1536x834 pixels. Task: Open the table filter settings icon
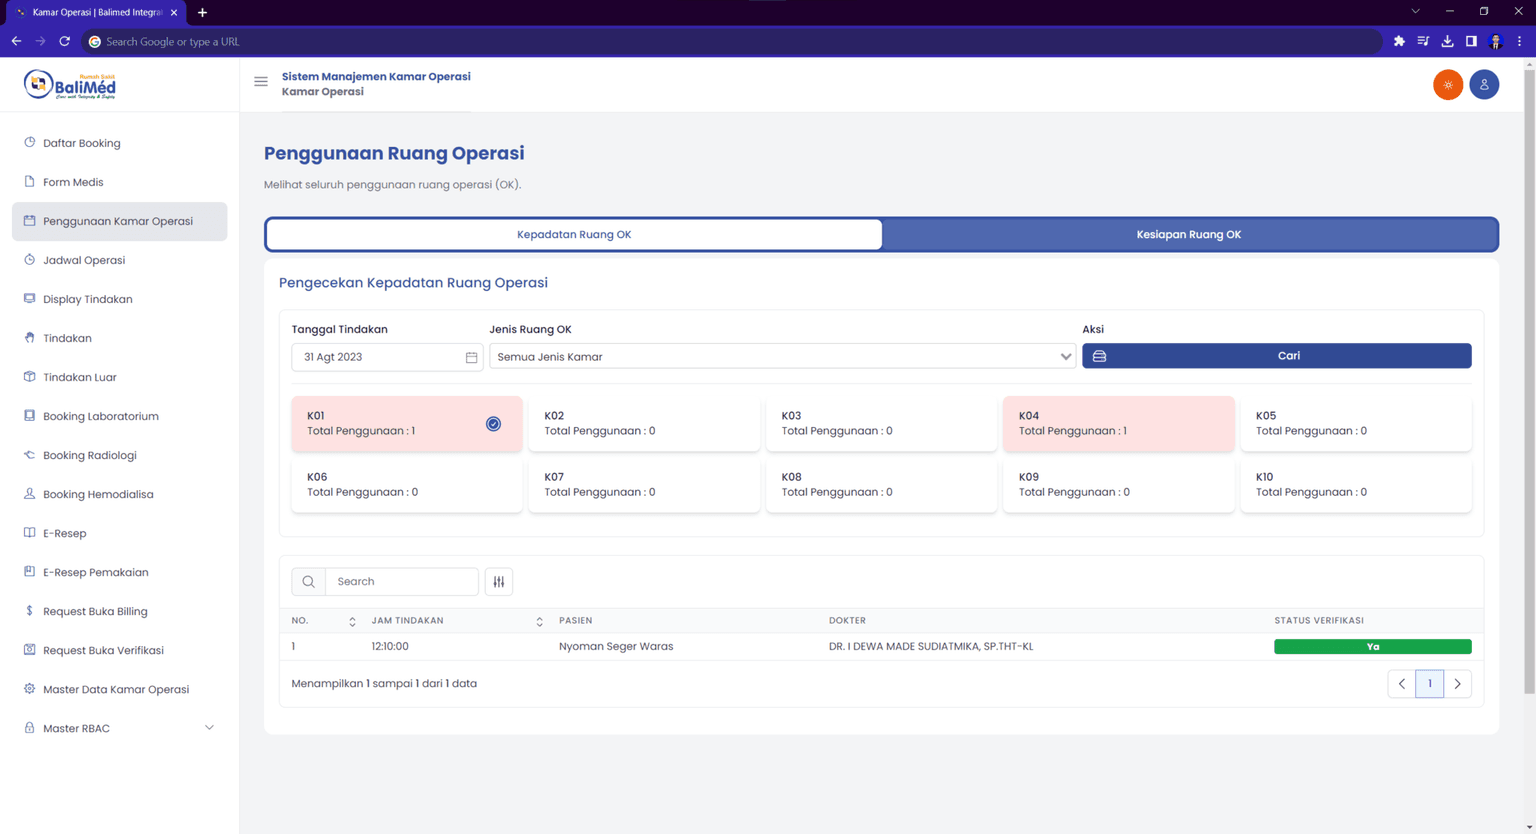click(499, 582)
